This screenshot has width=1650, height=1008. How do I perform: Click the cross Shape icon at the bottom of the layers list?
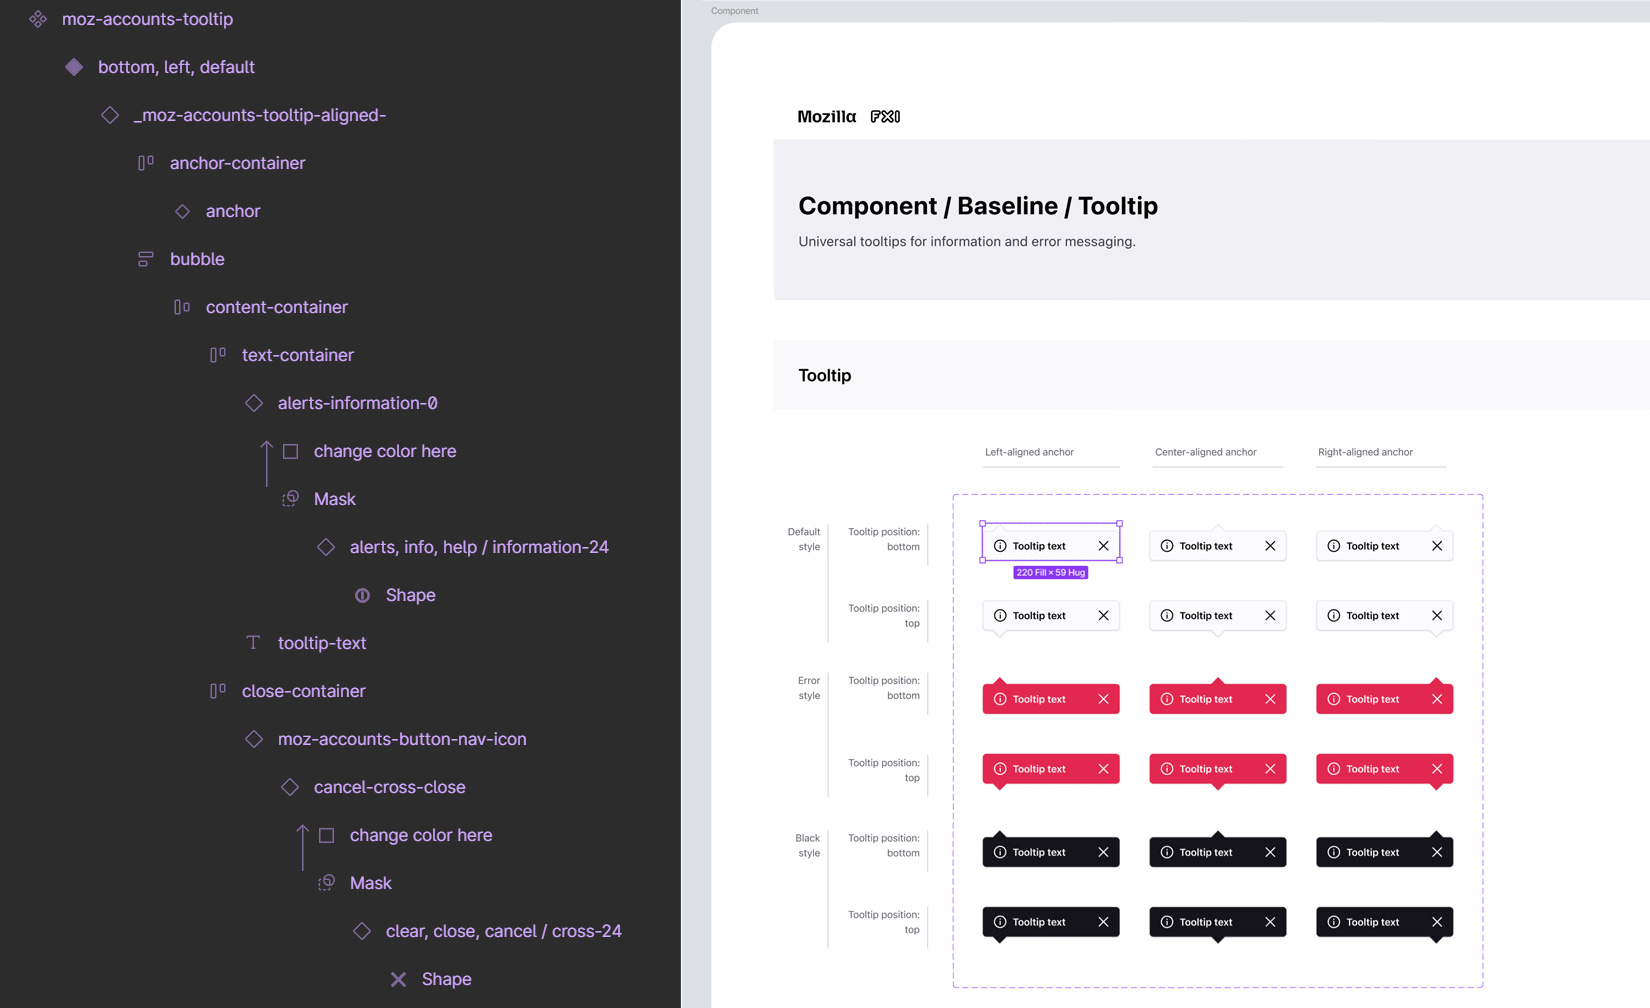(x=398, y=979)
